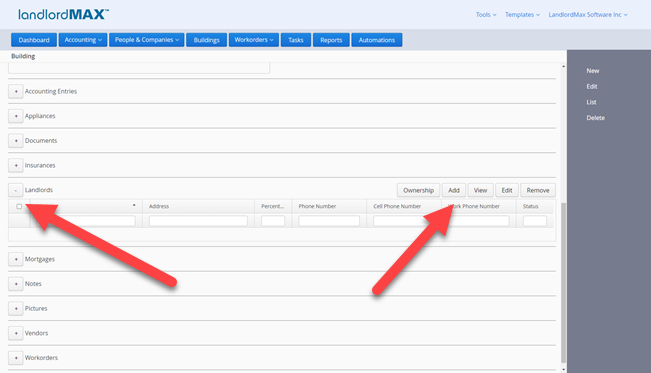Screen dimensions: 651x373
Task: Open the LandlordMax Software Inc account menu
Action: 588,15
